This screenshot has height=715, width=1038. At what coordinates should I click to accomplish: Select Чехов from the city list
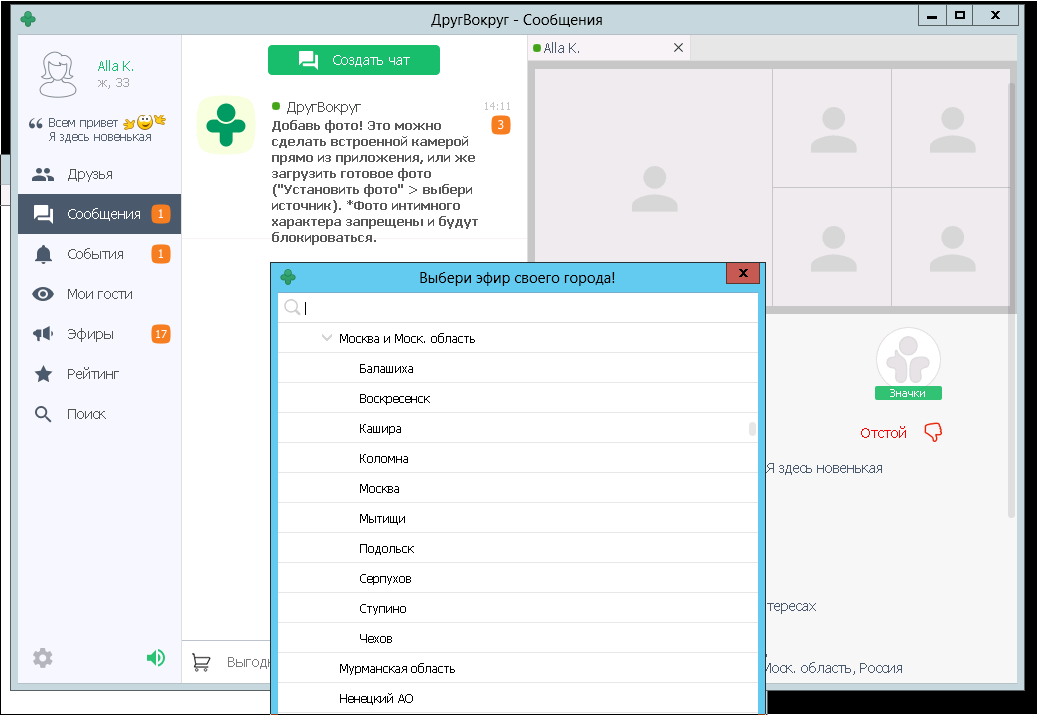pos(518,638)
